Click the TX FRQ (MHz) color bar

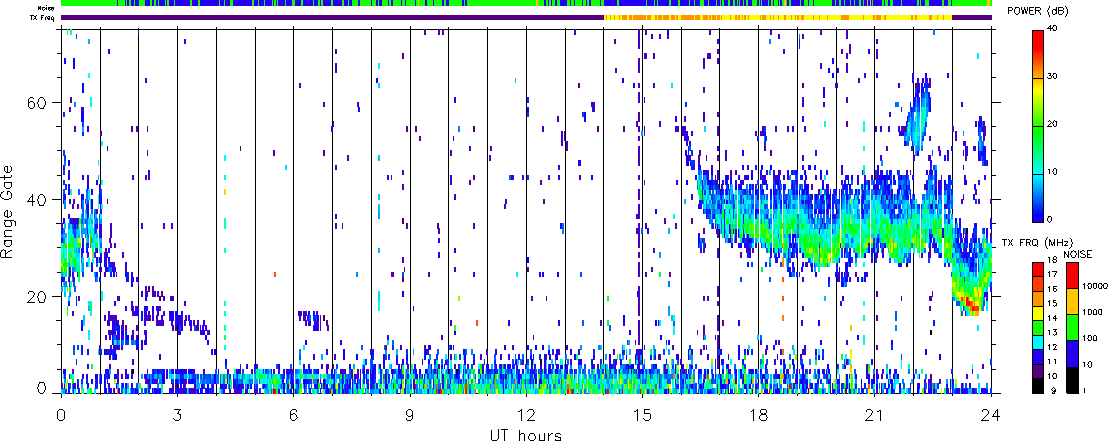coord(1037,327)
